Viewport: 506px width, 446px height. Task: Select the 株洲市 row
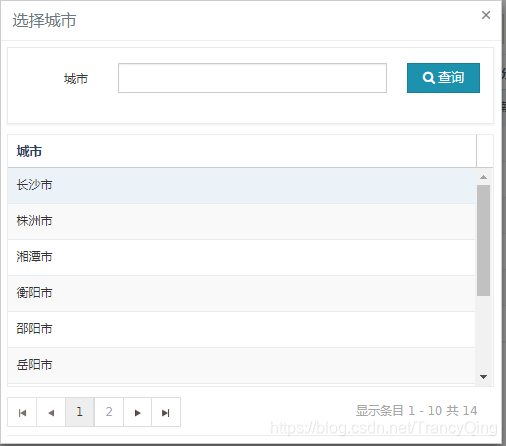[241, 221]
